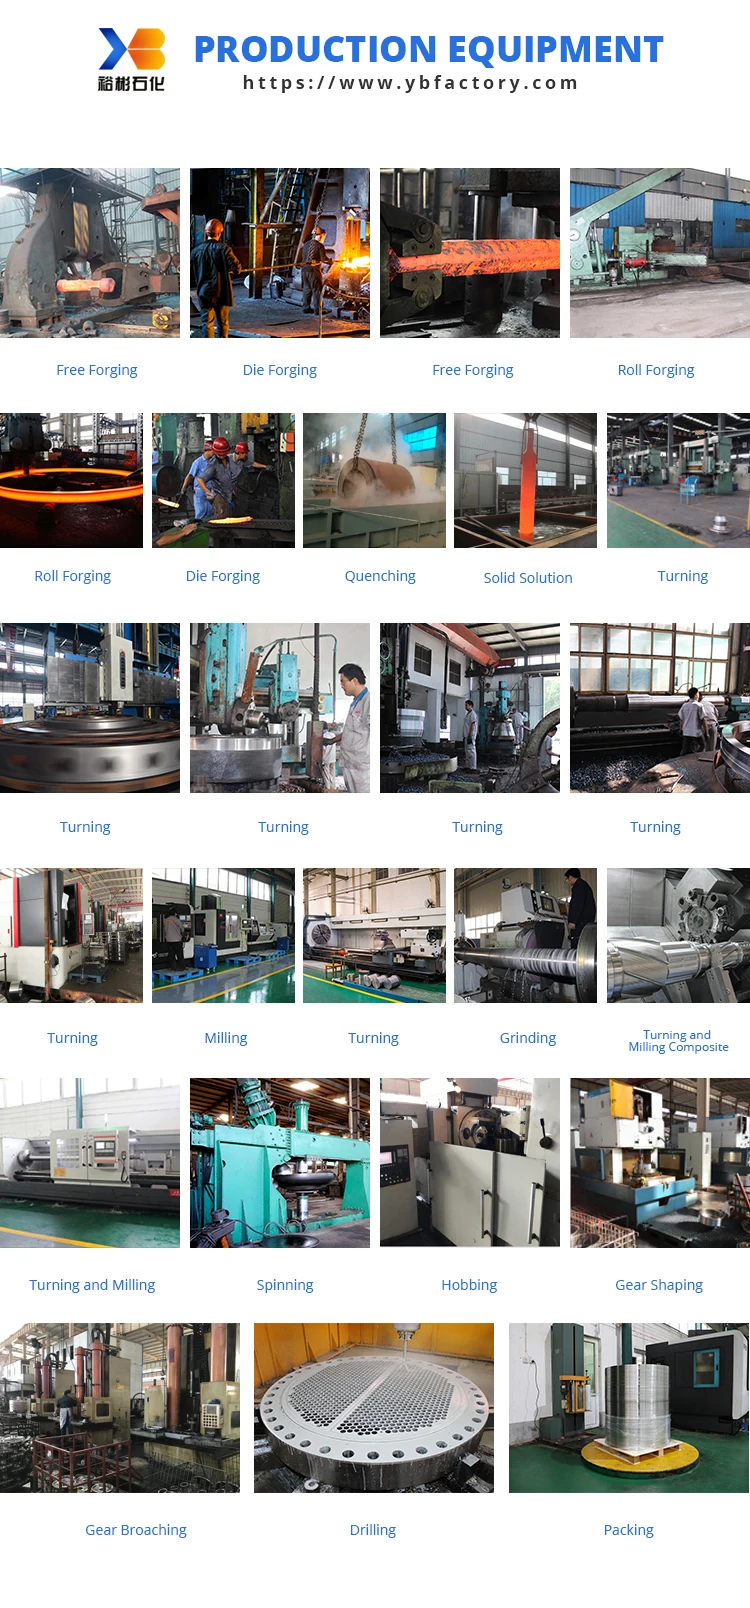
Task: Open the Hobbing machine image
Action: 470,1163
